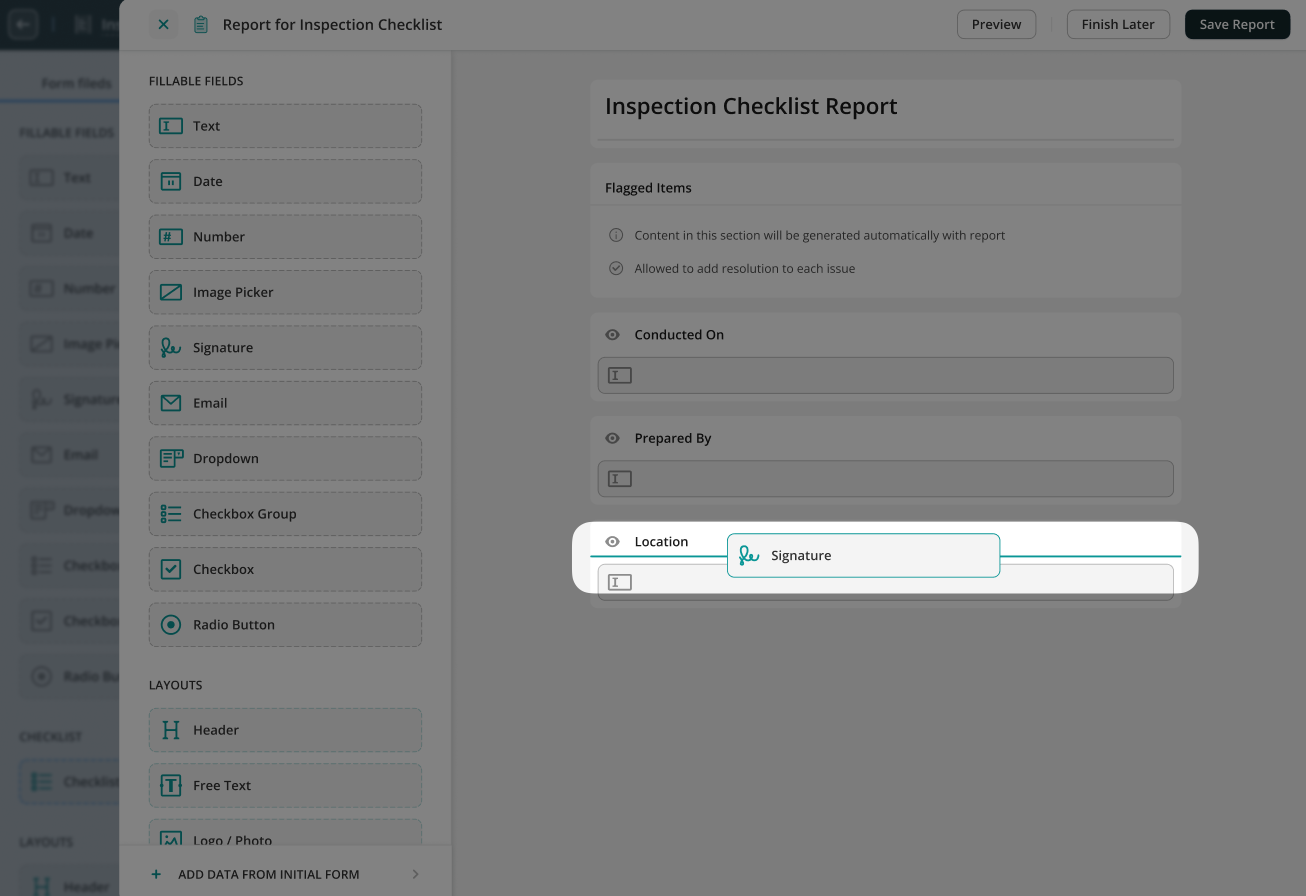Image resolution: width=1306 pixels, height=896 pixels.
Task: Hide the Prepared By field
Action: [x=613, y=438]
